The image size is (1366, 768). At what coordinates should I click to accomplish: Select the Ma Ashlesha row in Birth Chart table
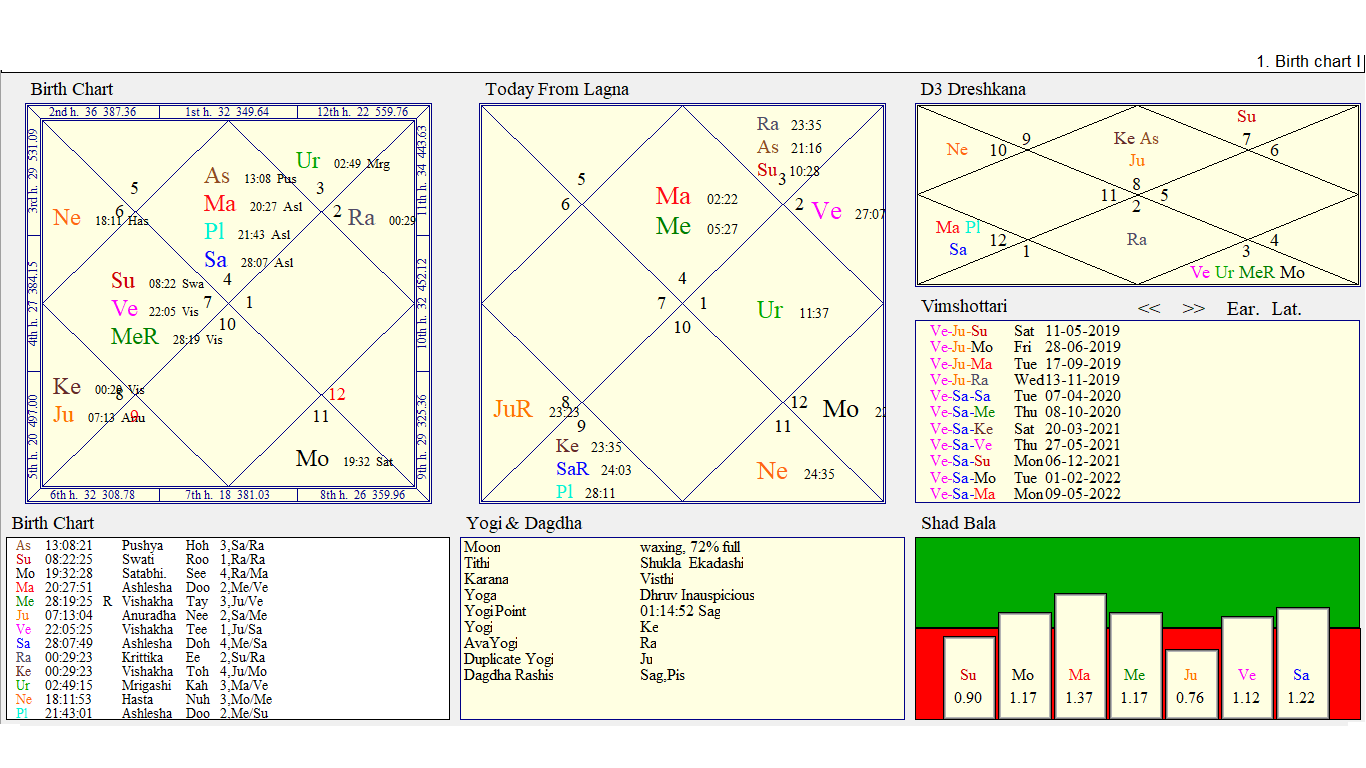pos(143,588)
